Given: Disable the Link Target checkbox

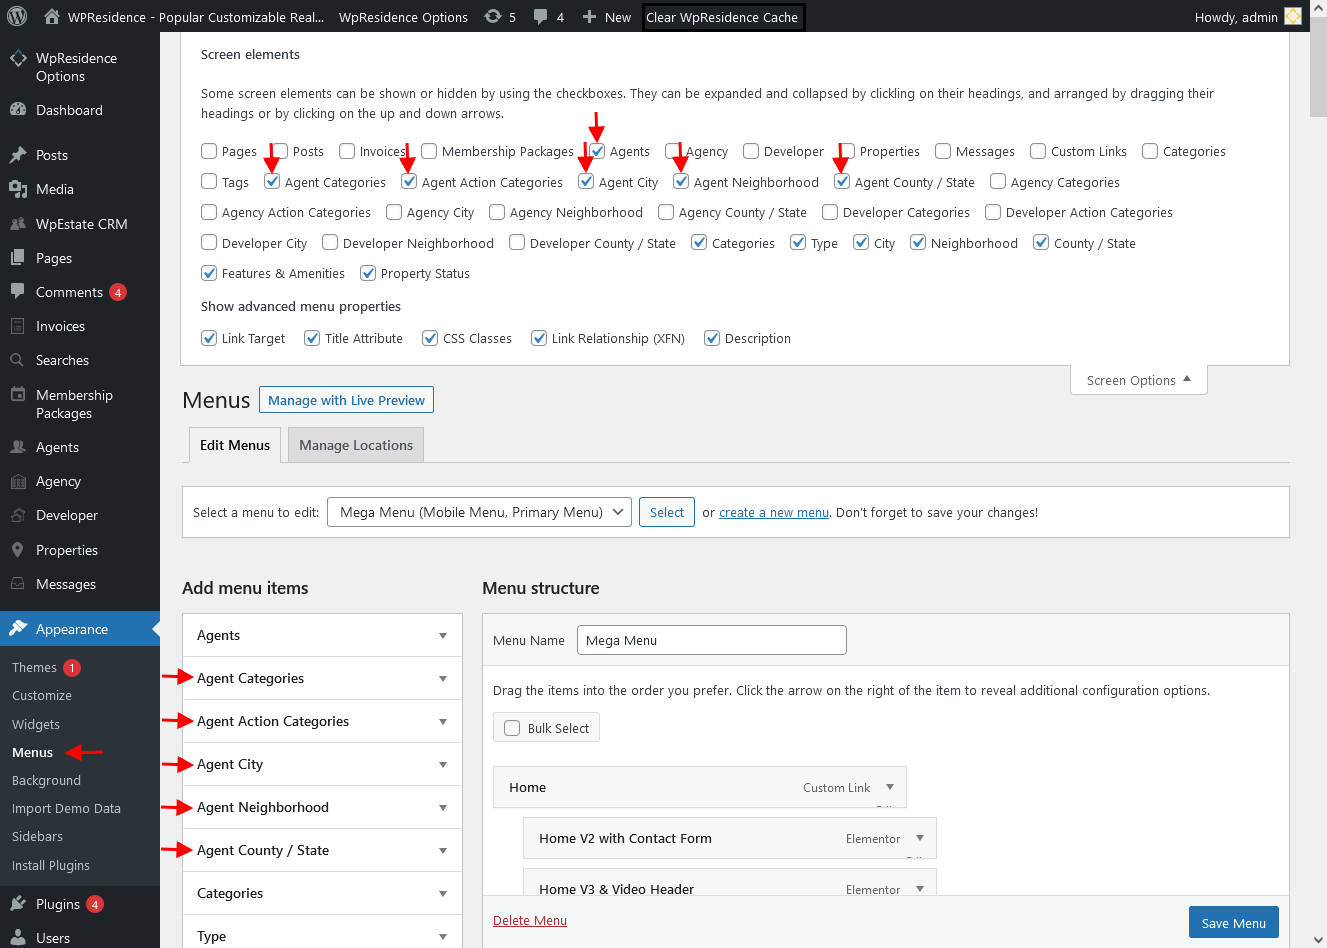Looking at the screenshot, I should (x=209, y=338).
